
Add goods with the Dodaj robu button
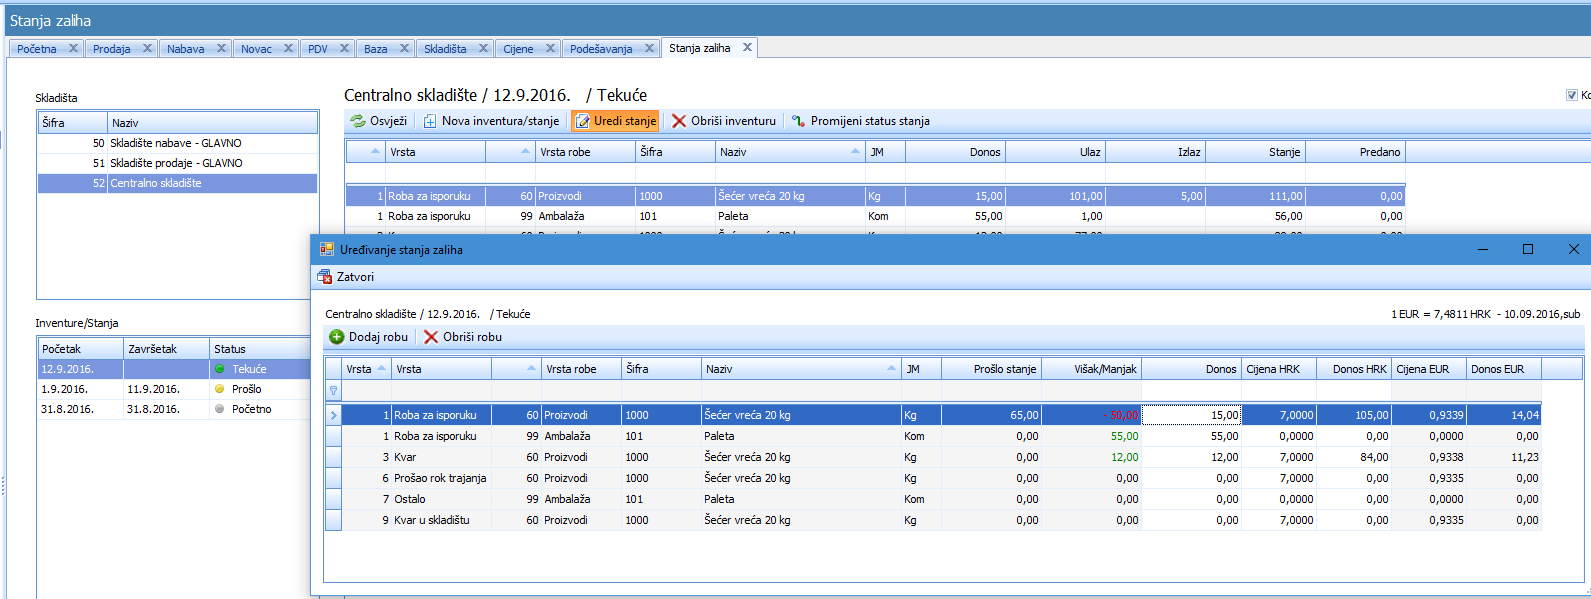[x=369, y=337]
